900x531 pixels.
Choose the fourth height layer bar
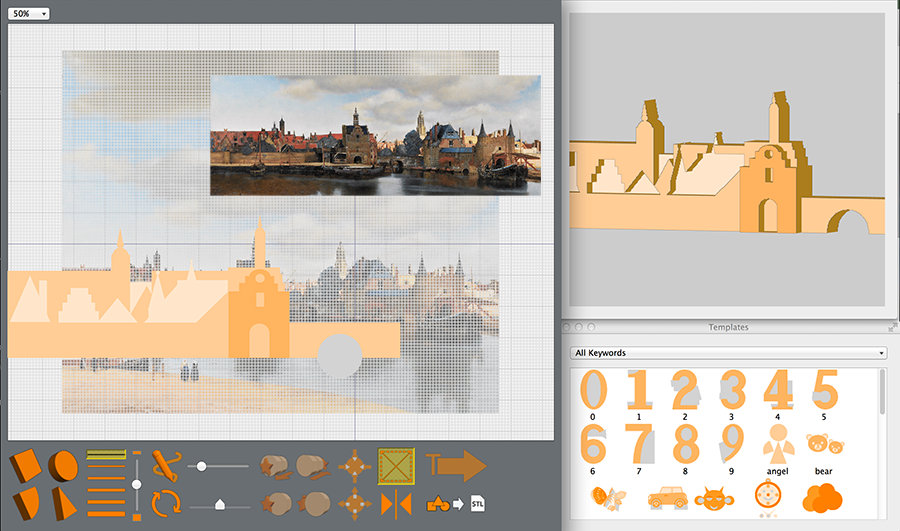[106, 491]
